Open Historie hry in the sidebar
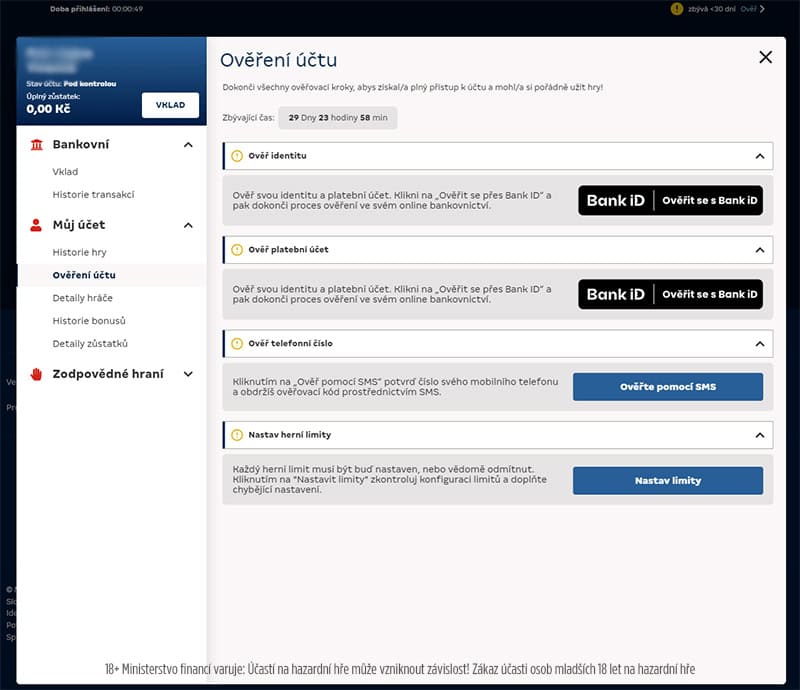 click(80, 252)
